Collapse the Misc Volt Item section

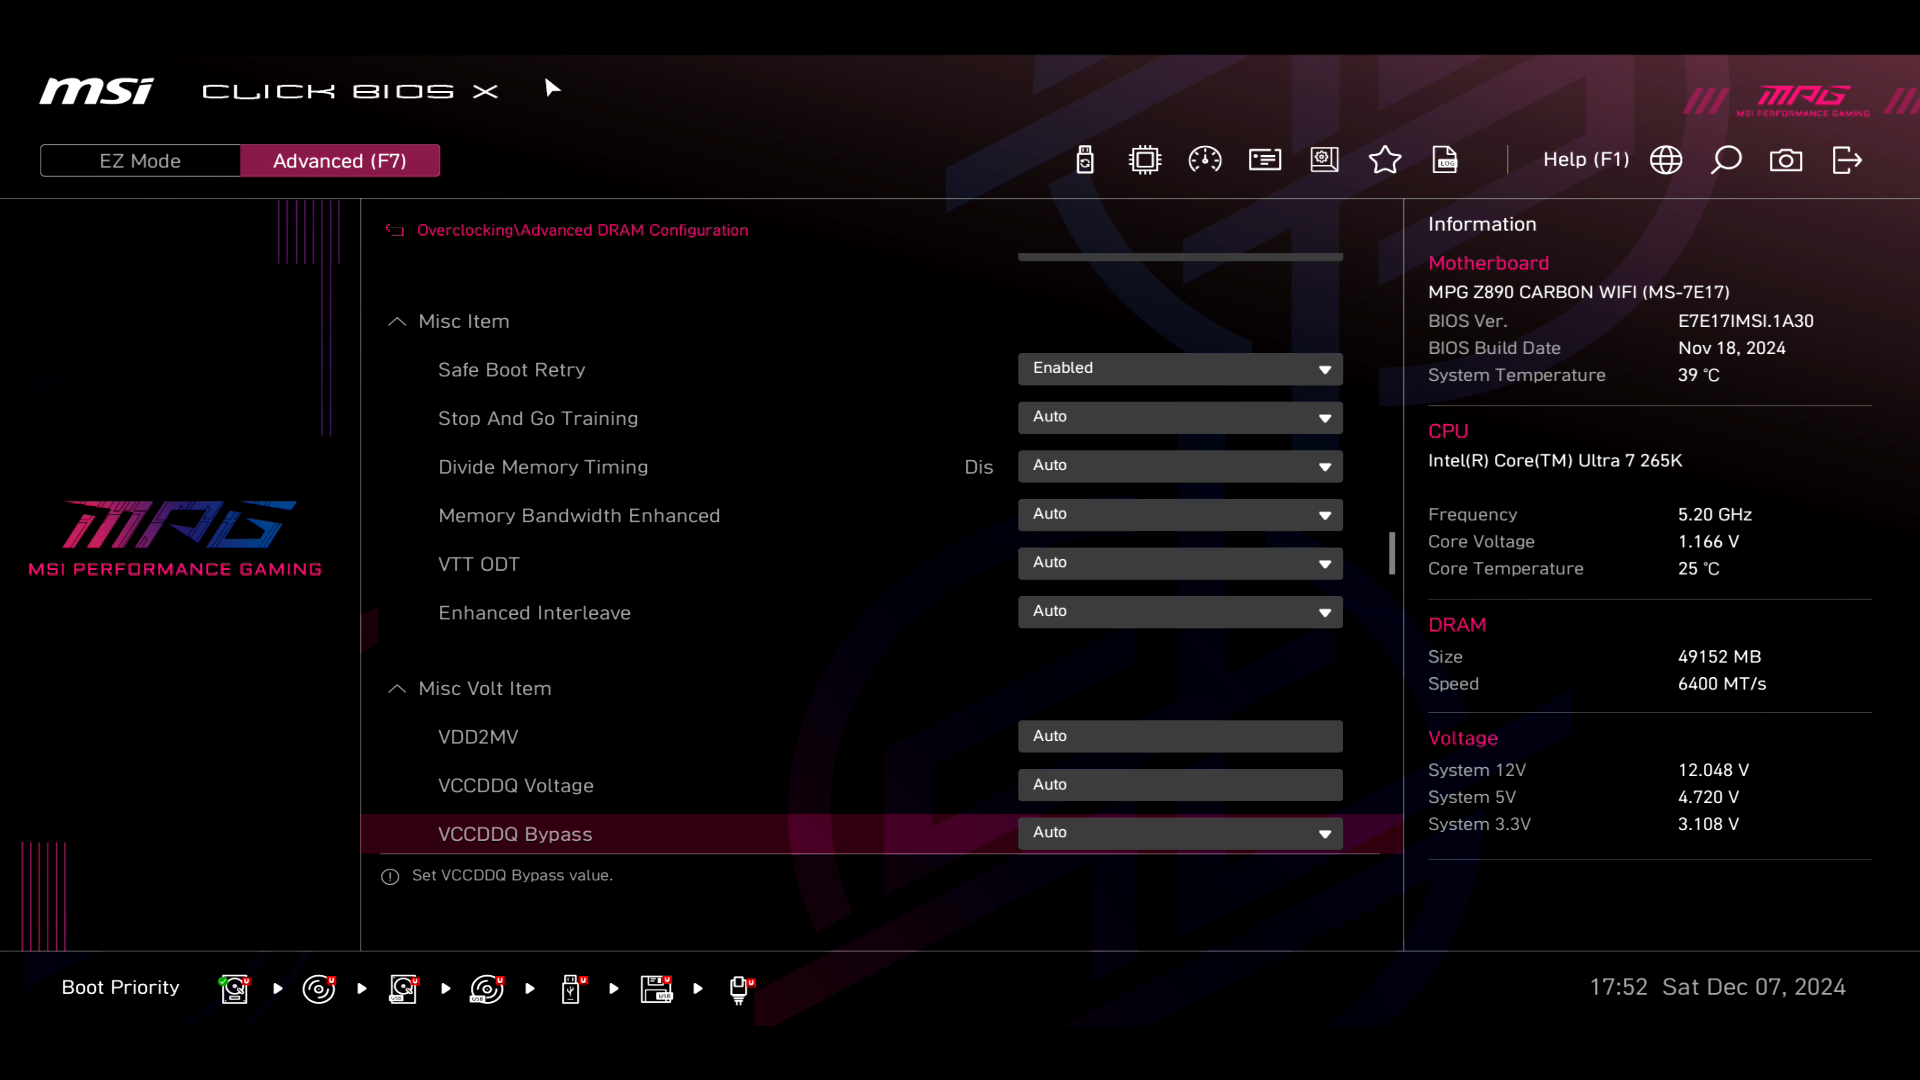[x=397, y=689]
